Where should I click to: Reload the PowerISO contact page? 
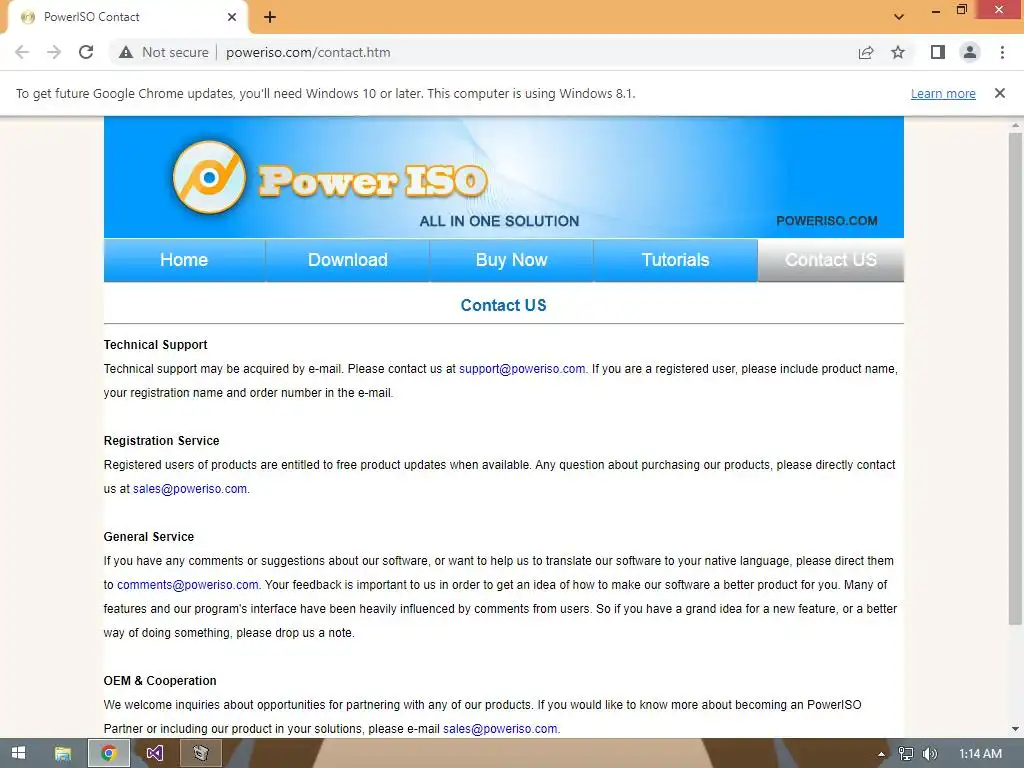tap(86, 52)
